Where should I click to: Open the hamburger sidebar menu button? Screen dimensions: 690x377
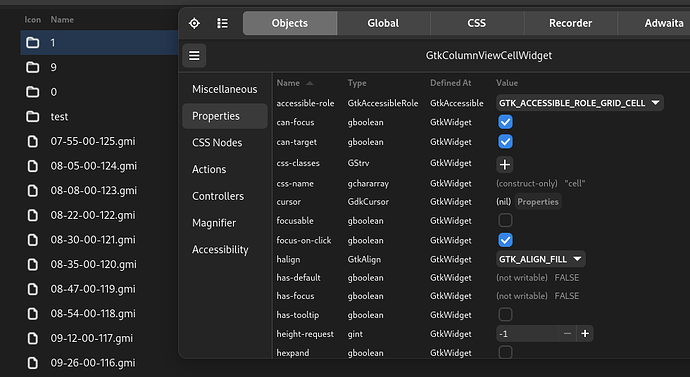point(194,55)
